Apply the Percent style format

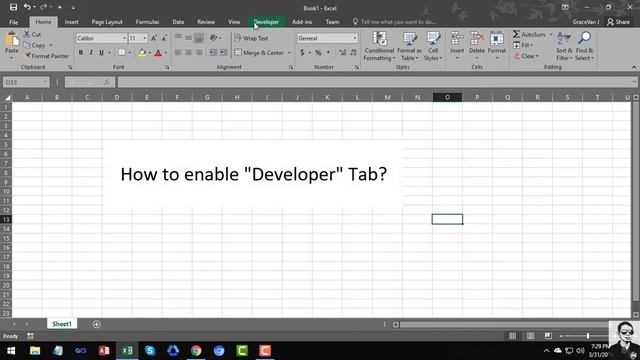[x=318, y=53]
